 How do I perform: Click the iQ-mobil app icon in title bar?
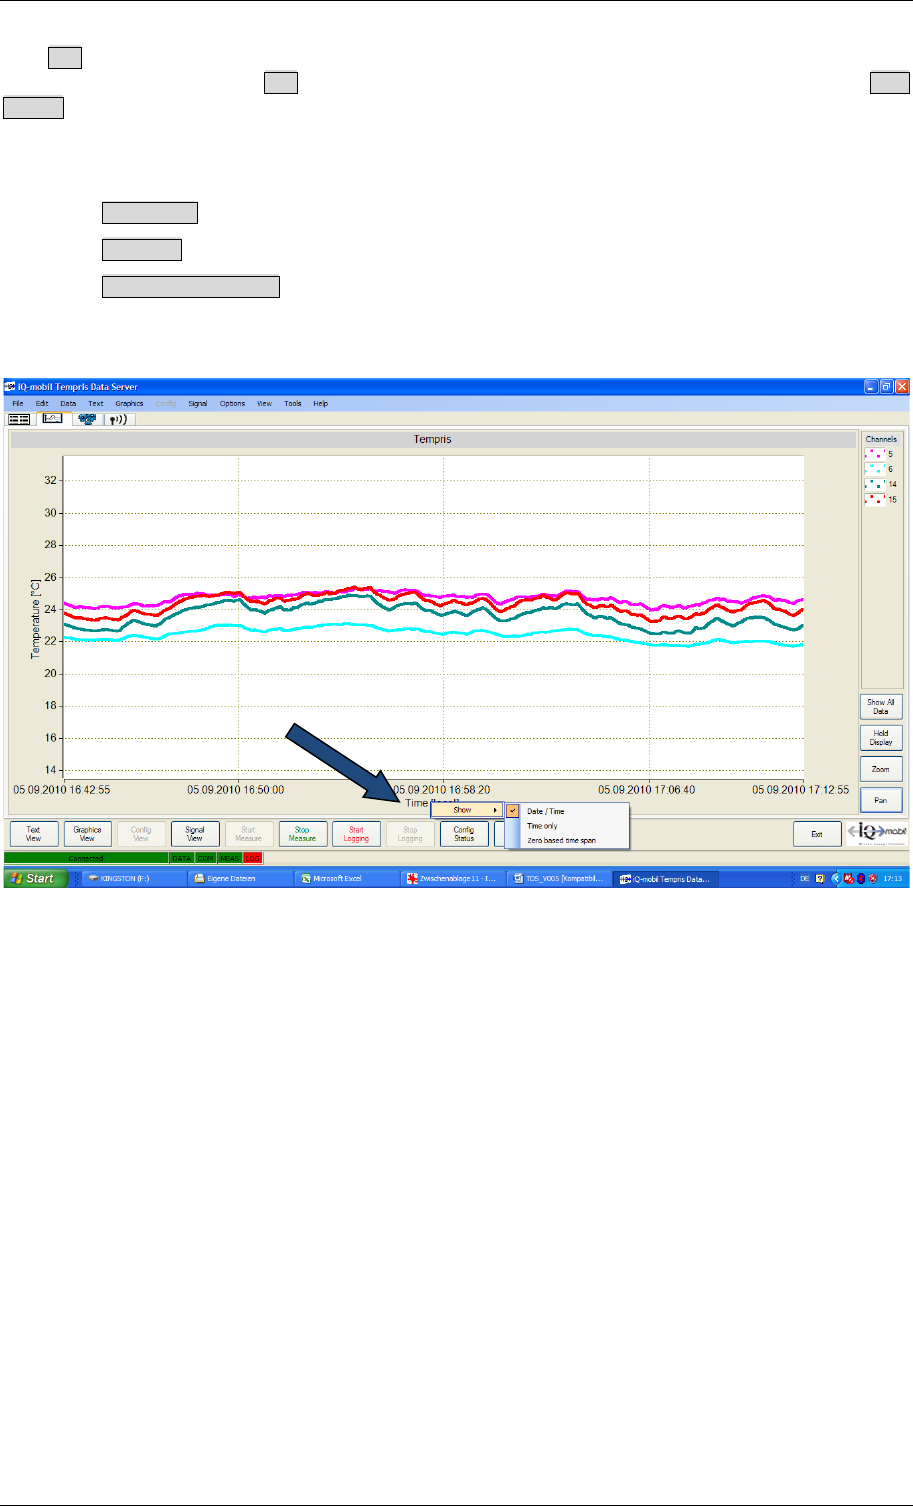(x=11, y=387)
